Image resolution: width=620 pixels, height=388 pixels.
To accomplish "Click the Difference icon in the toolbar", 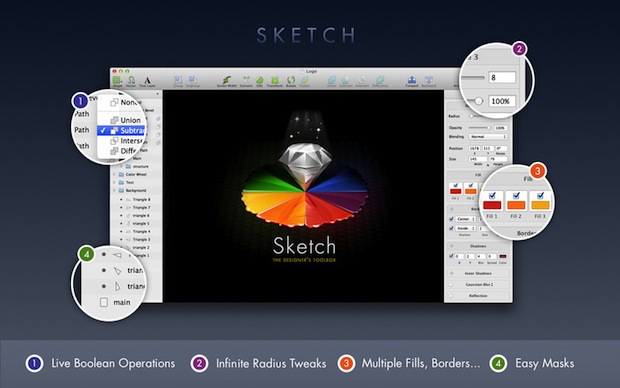I will pyautogui.click(x=380, y=81).
